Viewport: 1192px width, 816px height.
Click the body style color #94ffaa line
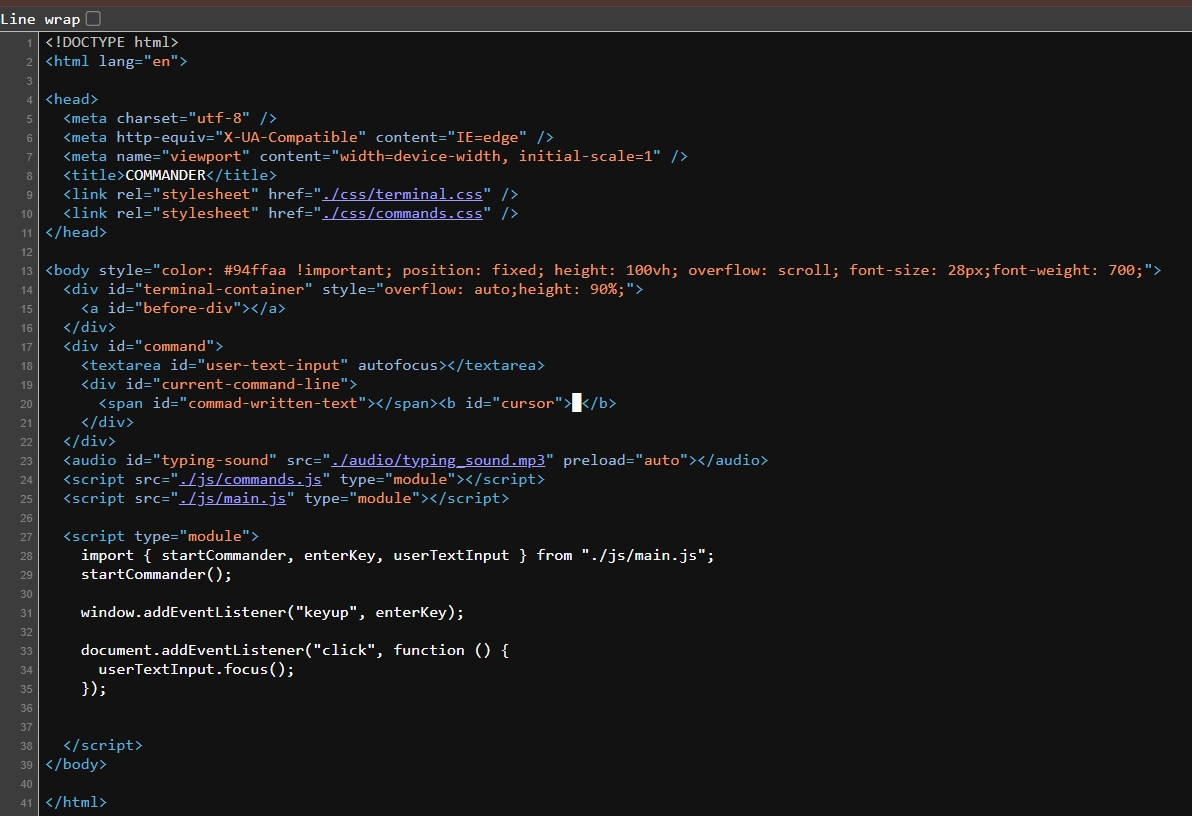click(604, 270)
